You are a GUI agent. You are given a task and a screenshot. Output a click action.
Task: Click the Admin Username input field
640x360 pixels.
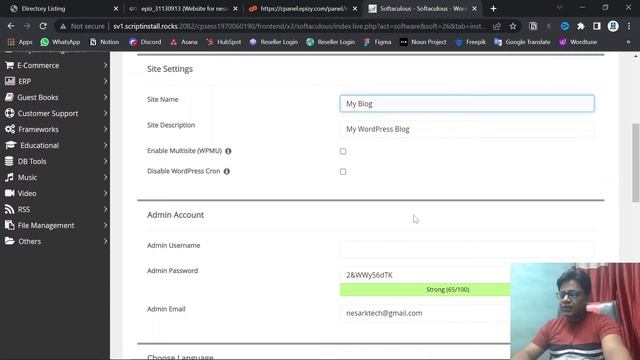tap(467, 249)
